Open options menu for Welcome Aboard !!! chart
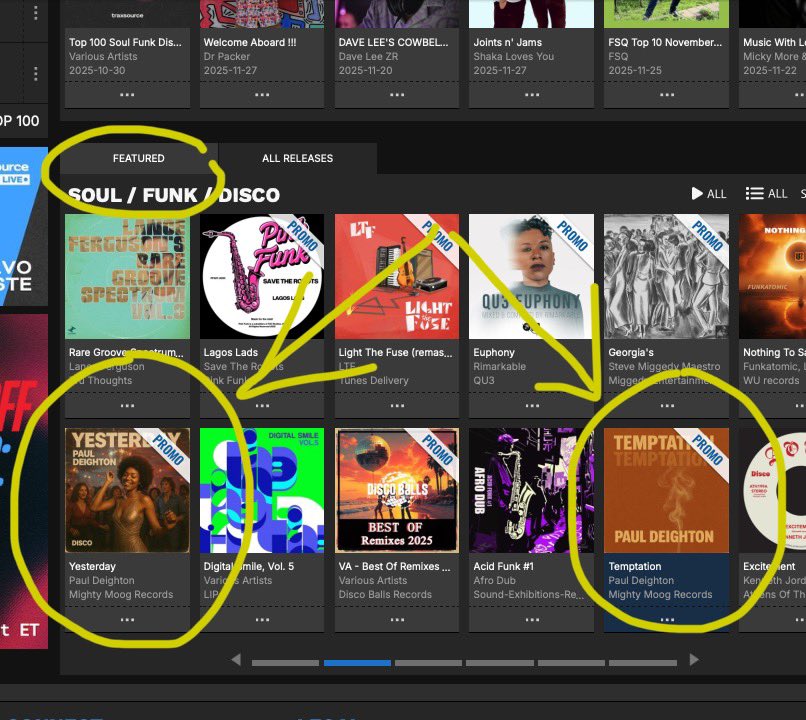Image resolution: width=806 pixels, height=720 pixels. (262, 95)
